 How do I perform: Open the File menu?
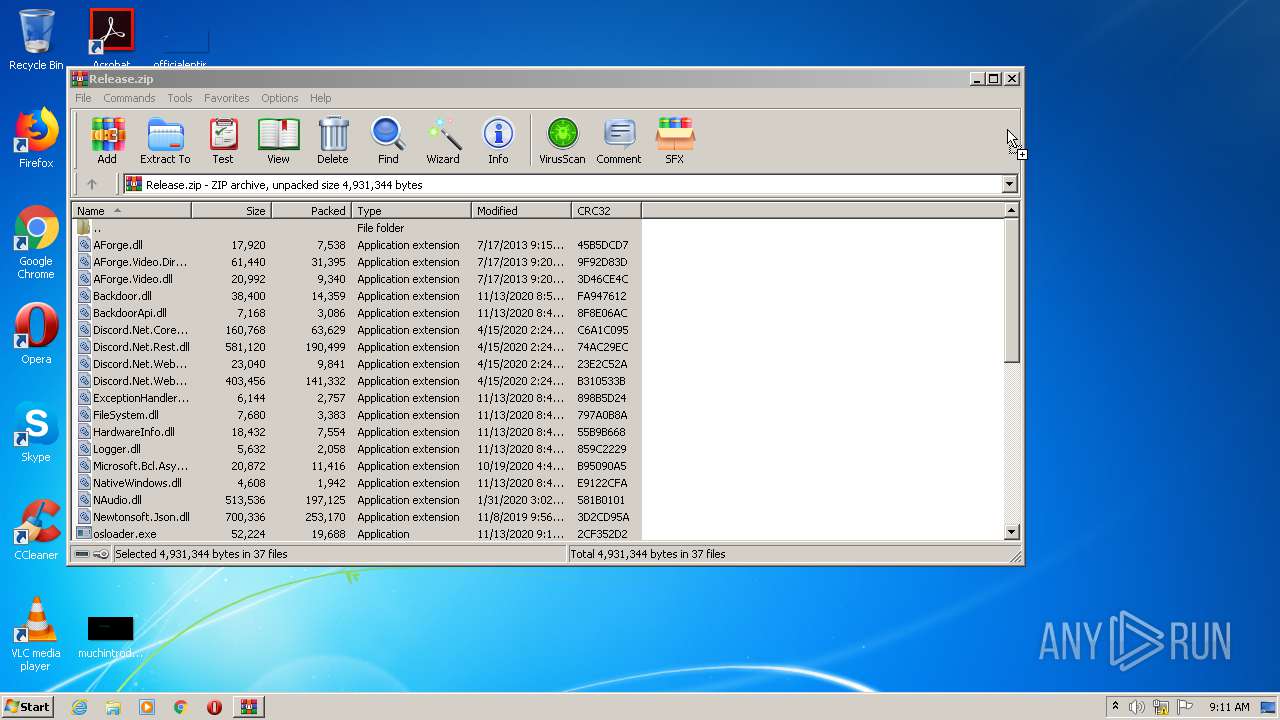coord(83,98)
